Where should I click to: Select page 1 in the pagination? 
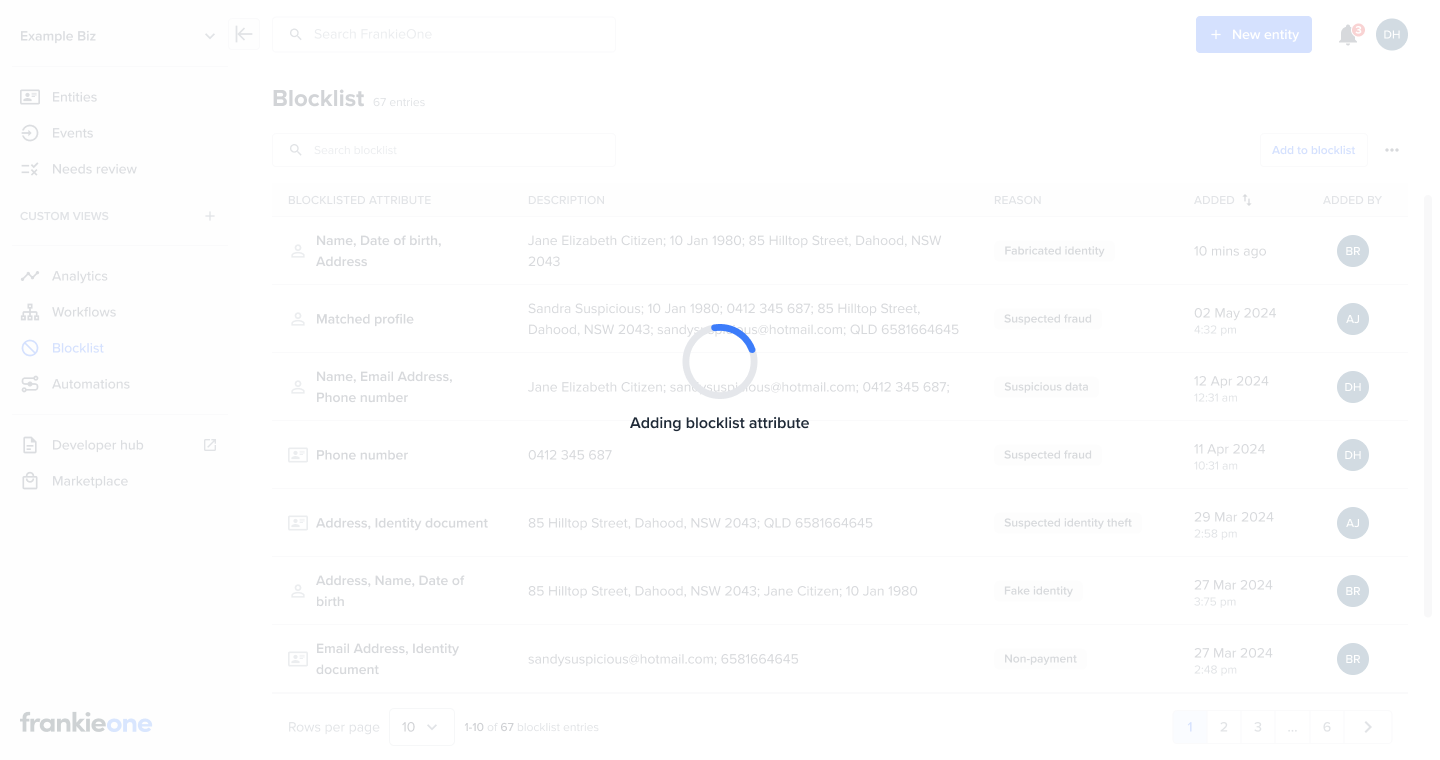[x=1190, y=727]
